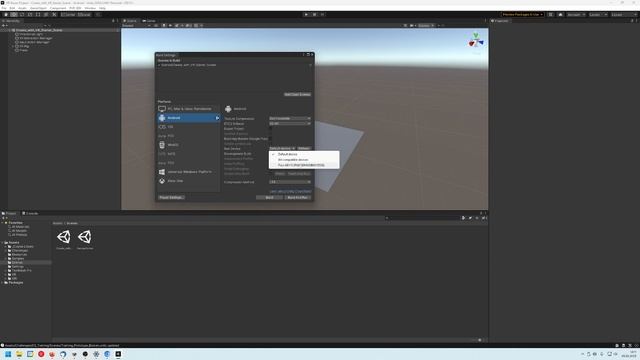
Task: Select the Hand tool in the toolbar
Action: click(6, 14)
